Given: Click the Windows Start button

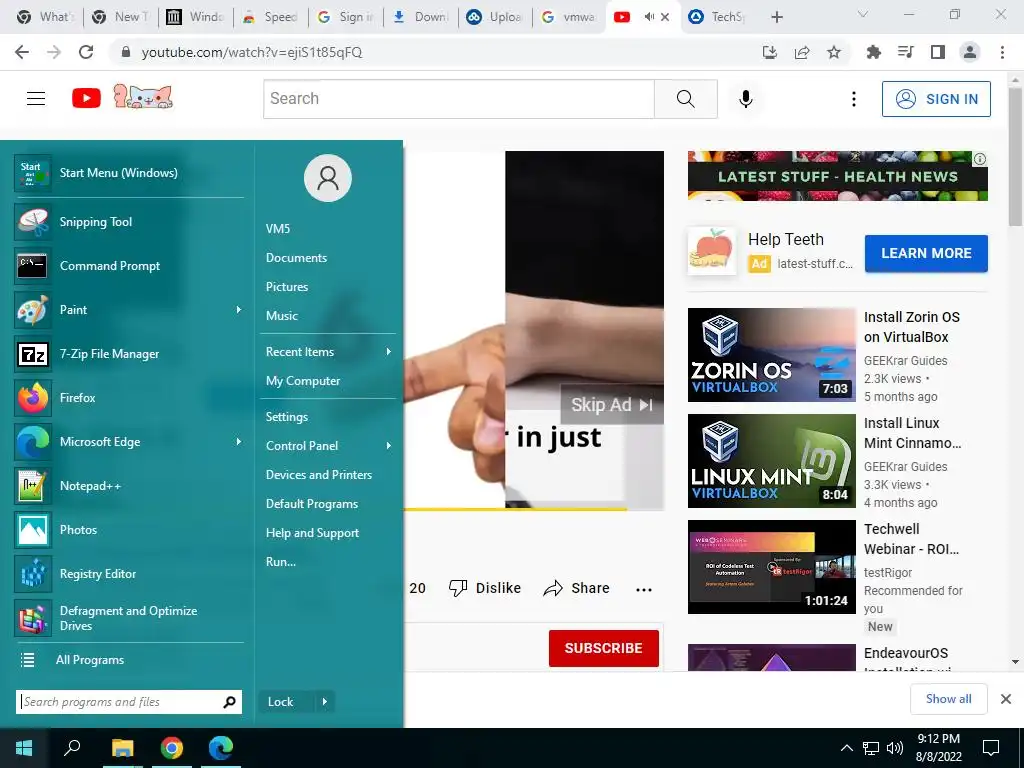Looking at the screenshot, I should (x=24, y=748).
